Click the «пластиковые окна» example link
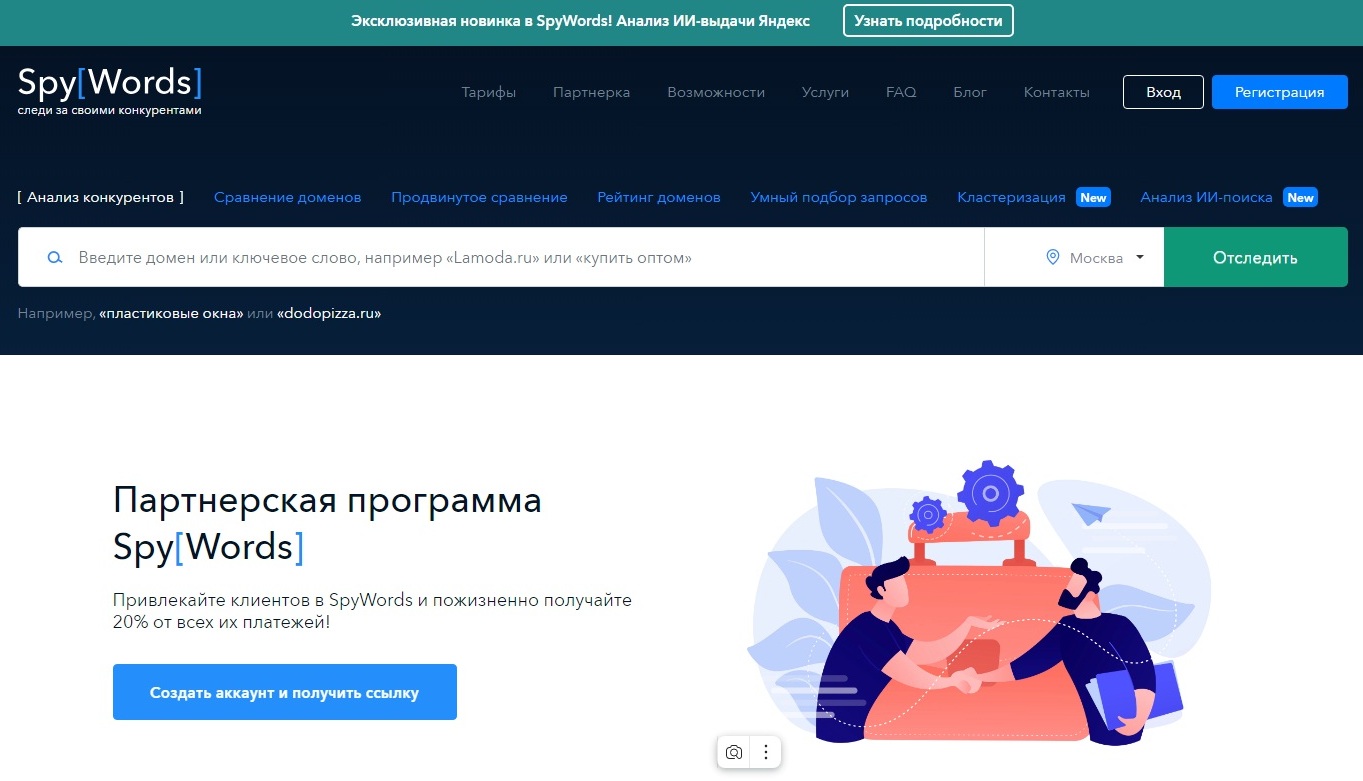This screenshot has height=781, width=1363. (x=172, y=313)
